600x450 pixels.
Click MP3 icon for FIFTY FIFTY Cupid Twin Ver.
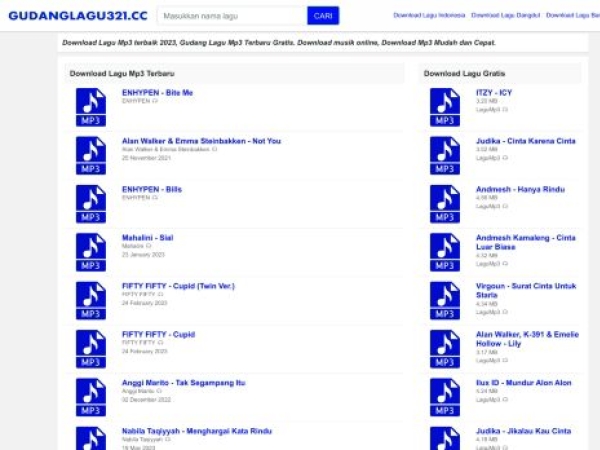pyautogui.click(x=90, y=300)
